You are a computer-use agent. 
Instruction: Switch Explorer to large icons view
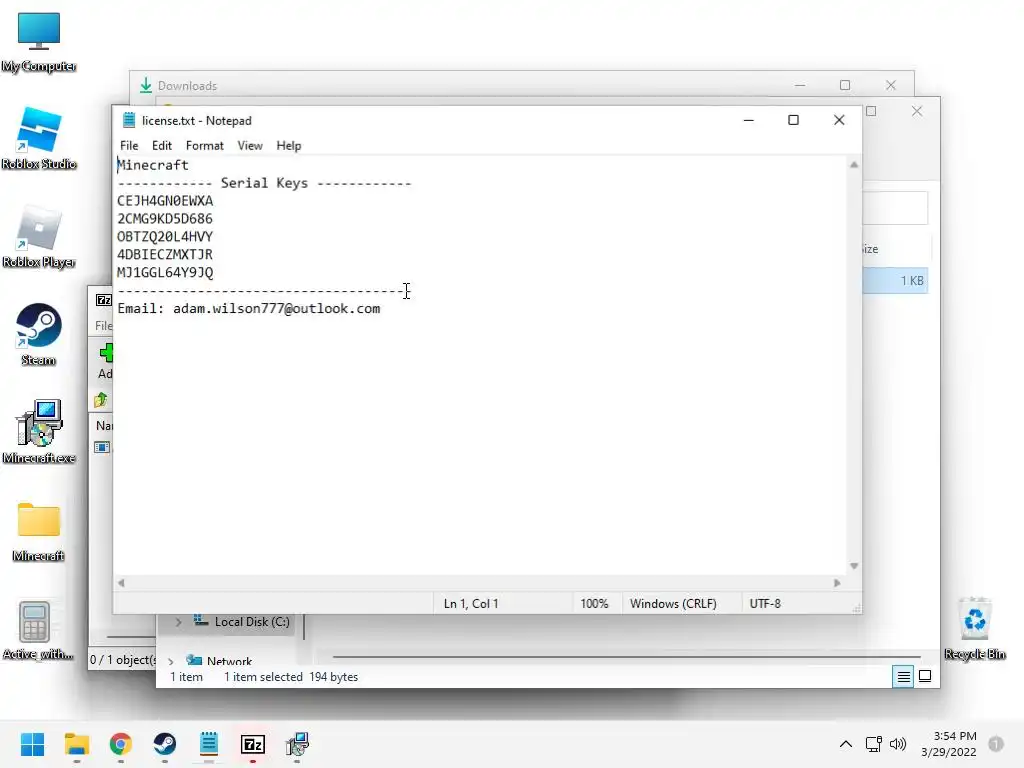[925, 677]
